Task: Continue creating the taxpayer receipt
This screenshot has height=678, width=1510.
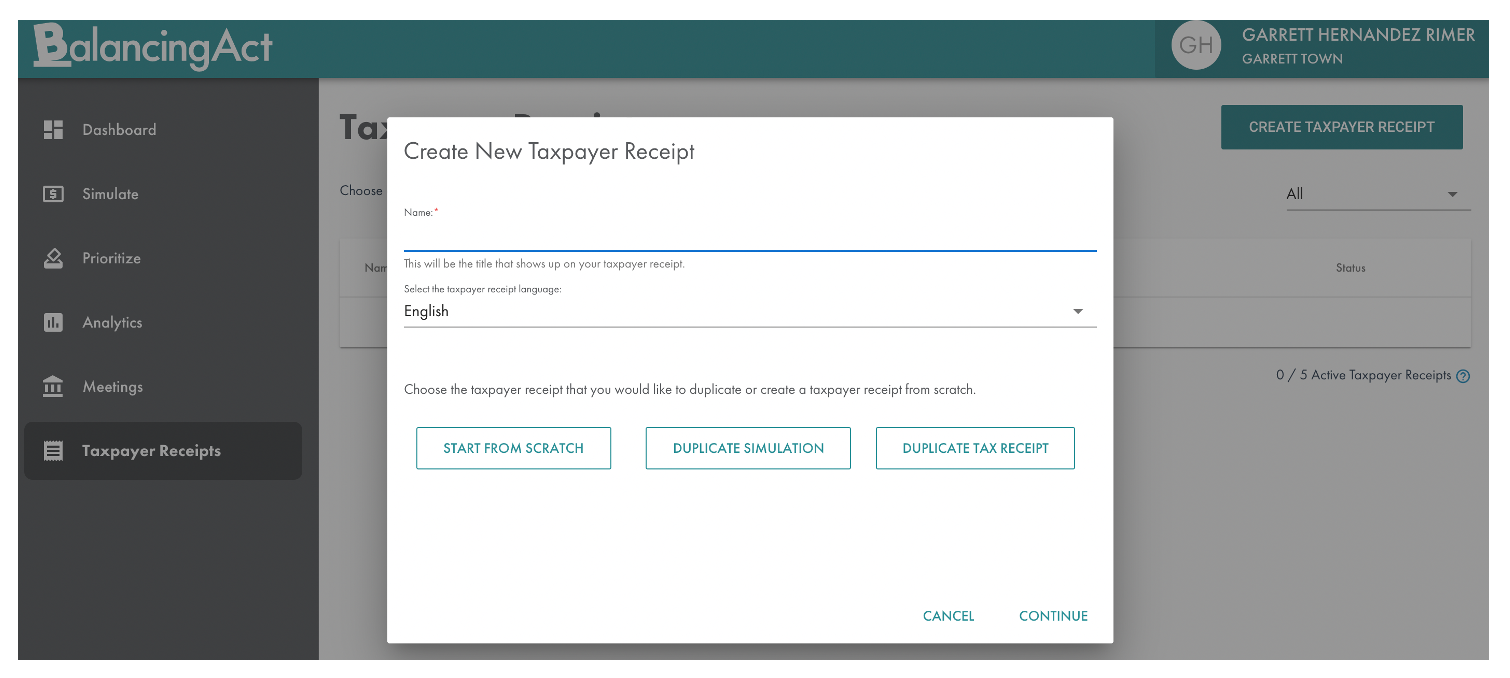Action: (1053, 616)
